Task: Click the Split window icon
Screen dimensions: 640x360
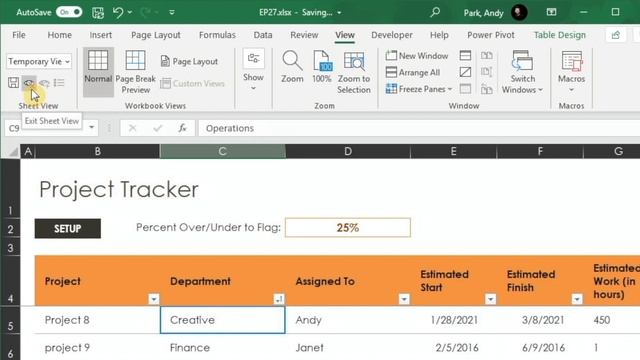Action: pyautogui.click(x=465, y=55)
